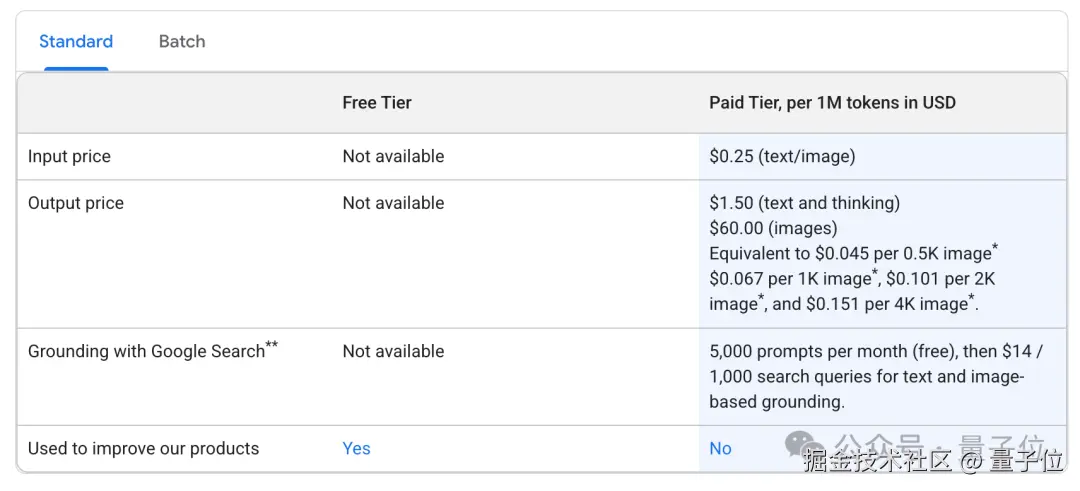Click the "$0.25 (text/image)" price cell

coord(782,157)
